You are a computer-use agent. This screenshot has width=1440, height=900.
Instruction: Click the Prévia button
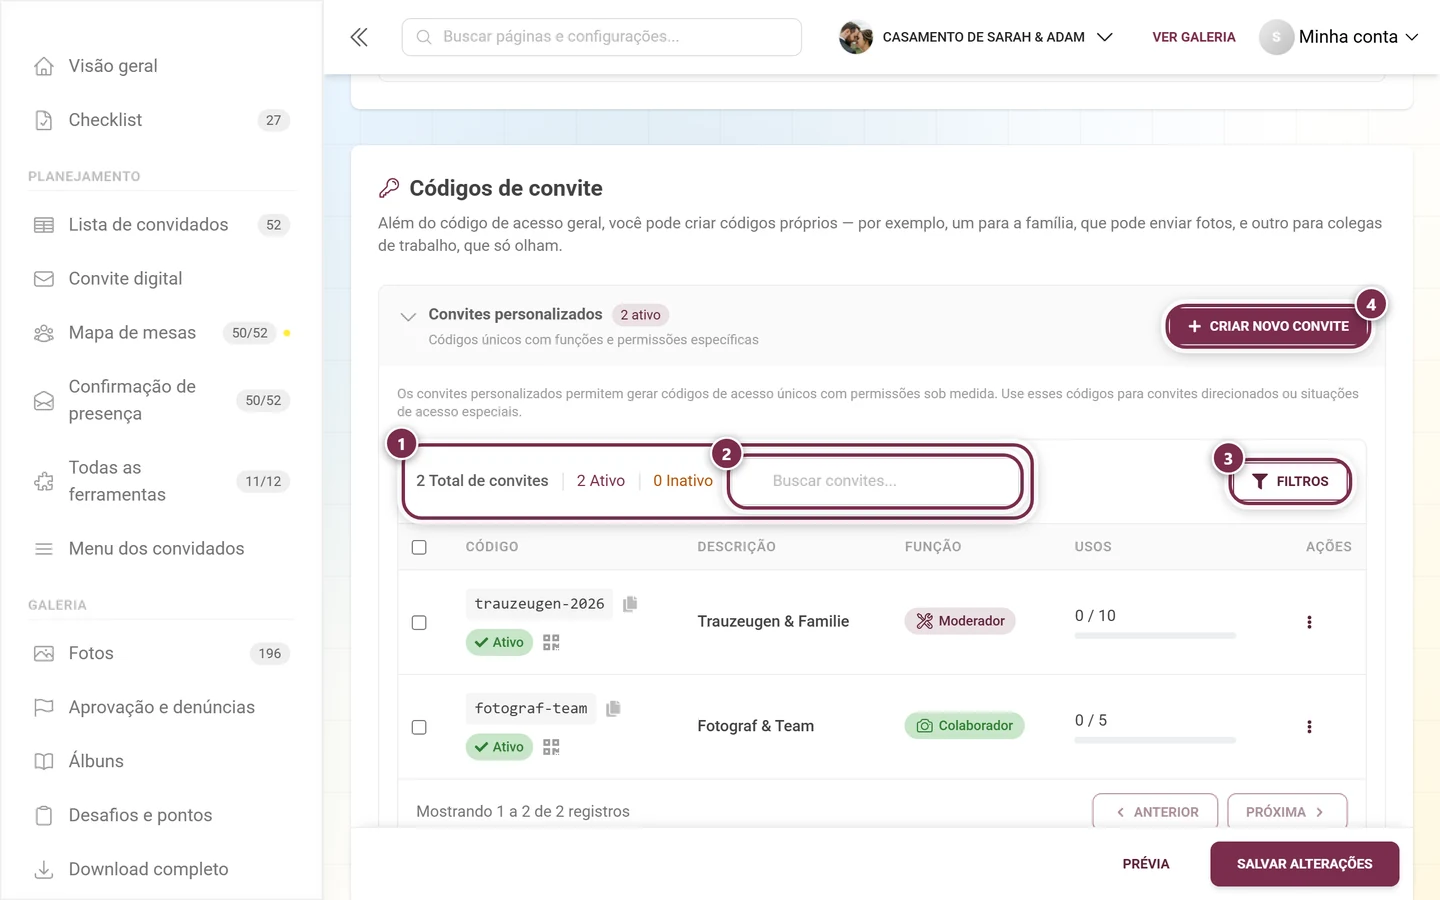(1146, 864)
